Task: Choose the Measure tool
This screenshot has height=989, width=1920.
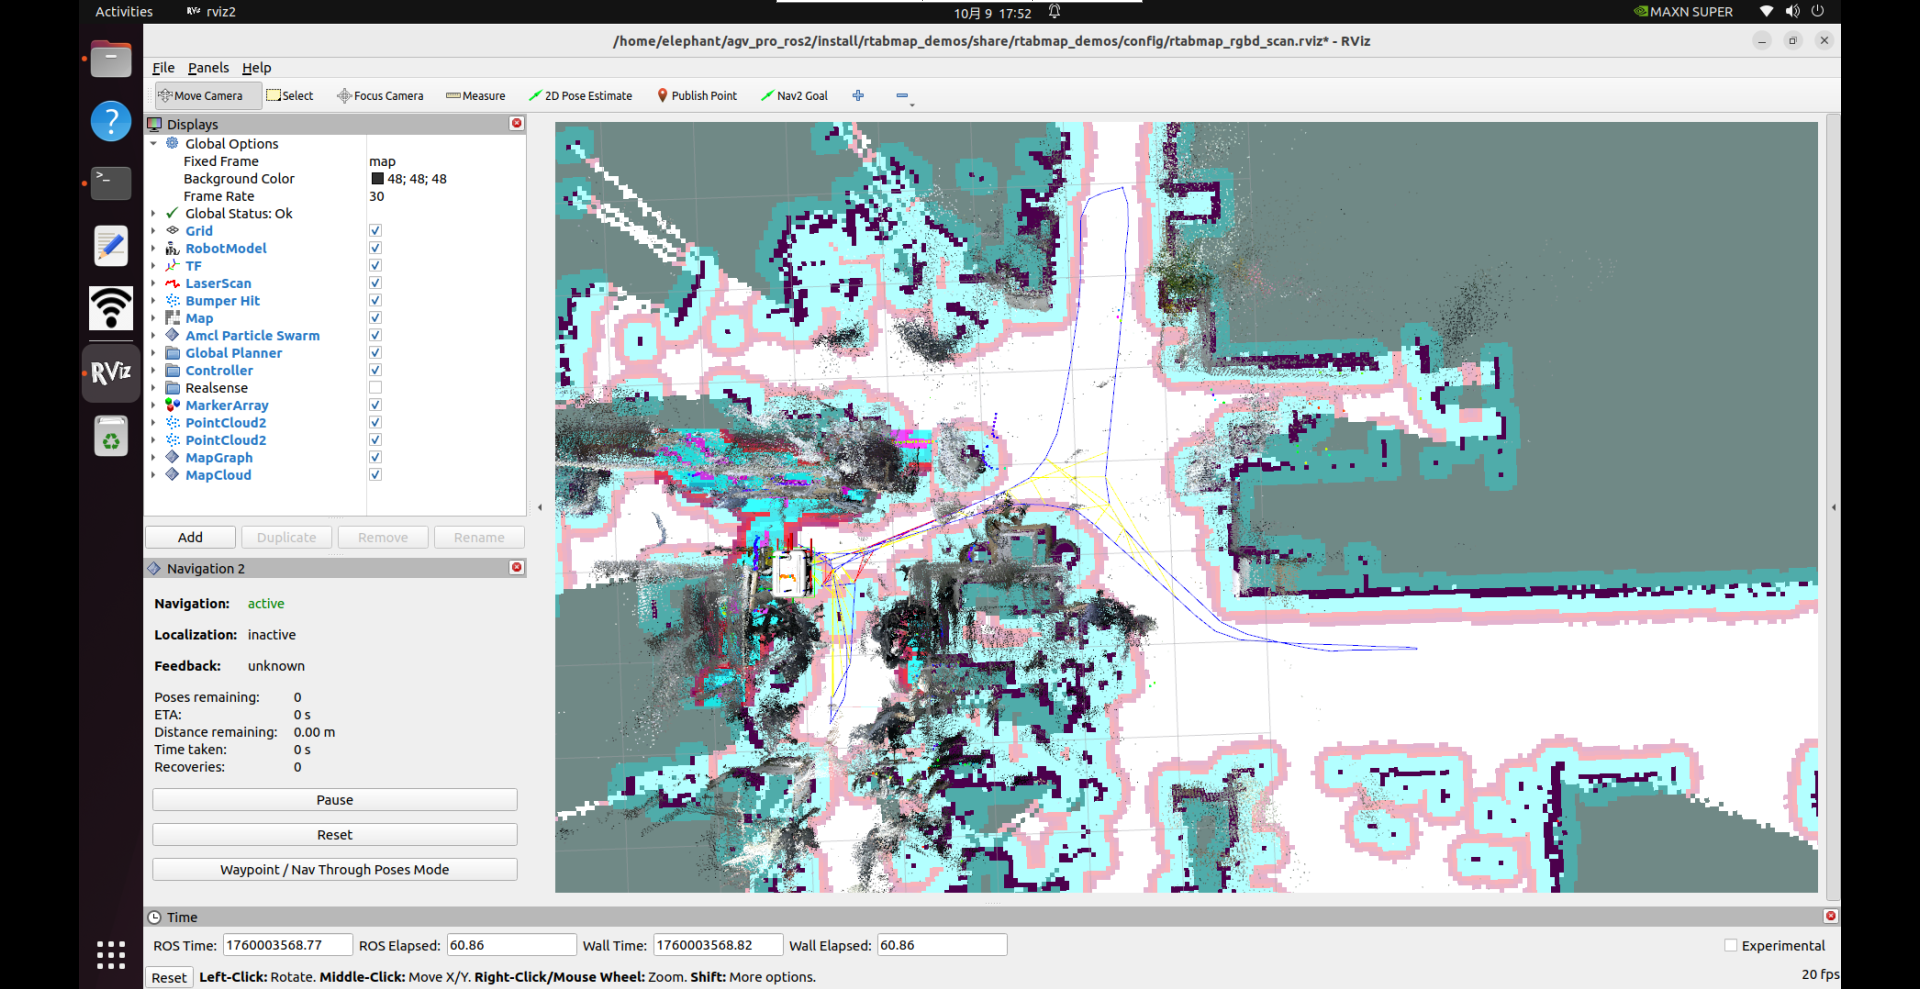Action: click(475, 96)
